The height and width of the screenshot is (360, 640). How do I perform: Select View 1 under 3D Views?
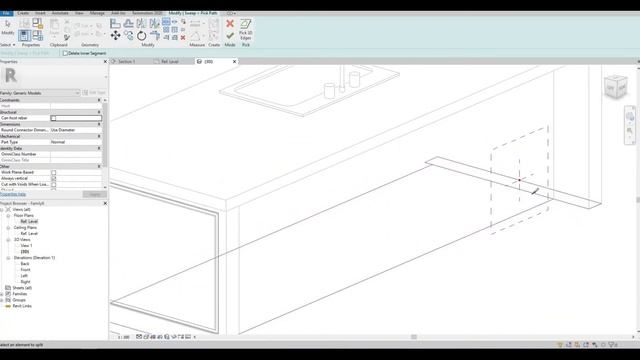(26, 246)
